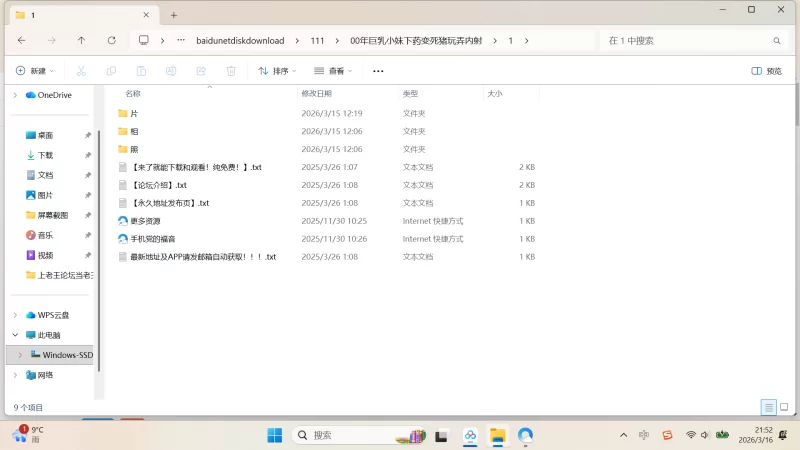Click the search box 在 1 中搜索
This screenshot has height=450, width=800.
(690, 41)
